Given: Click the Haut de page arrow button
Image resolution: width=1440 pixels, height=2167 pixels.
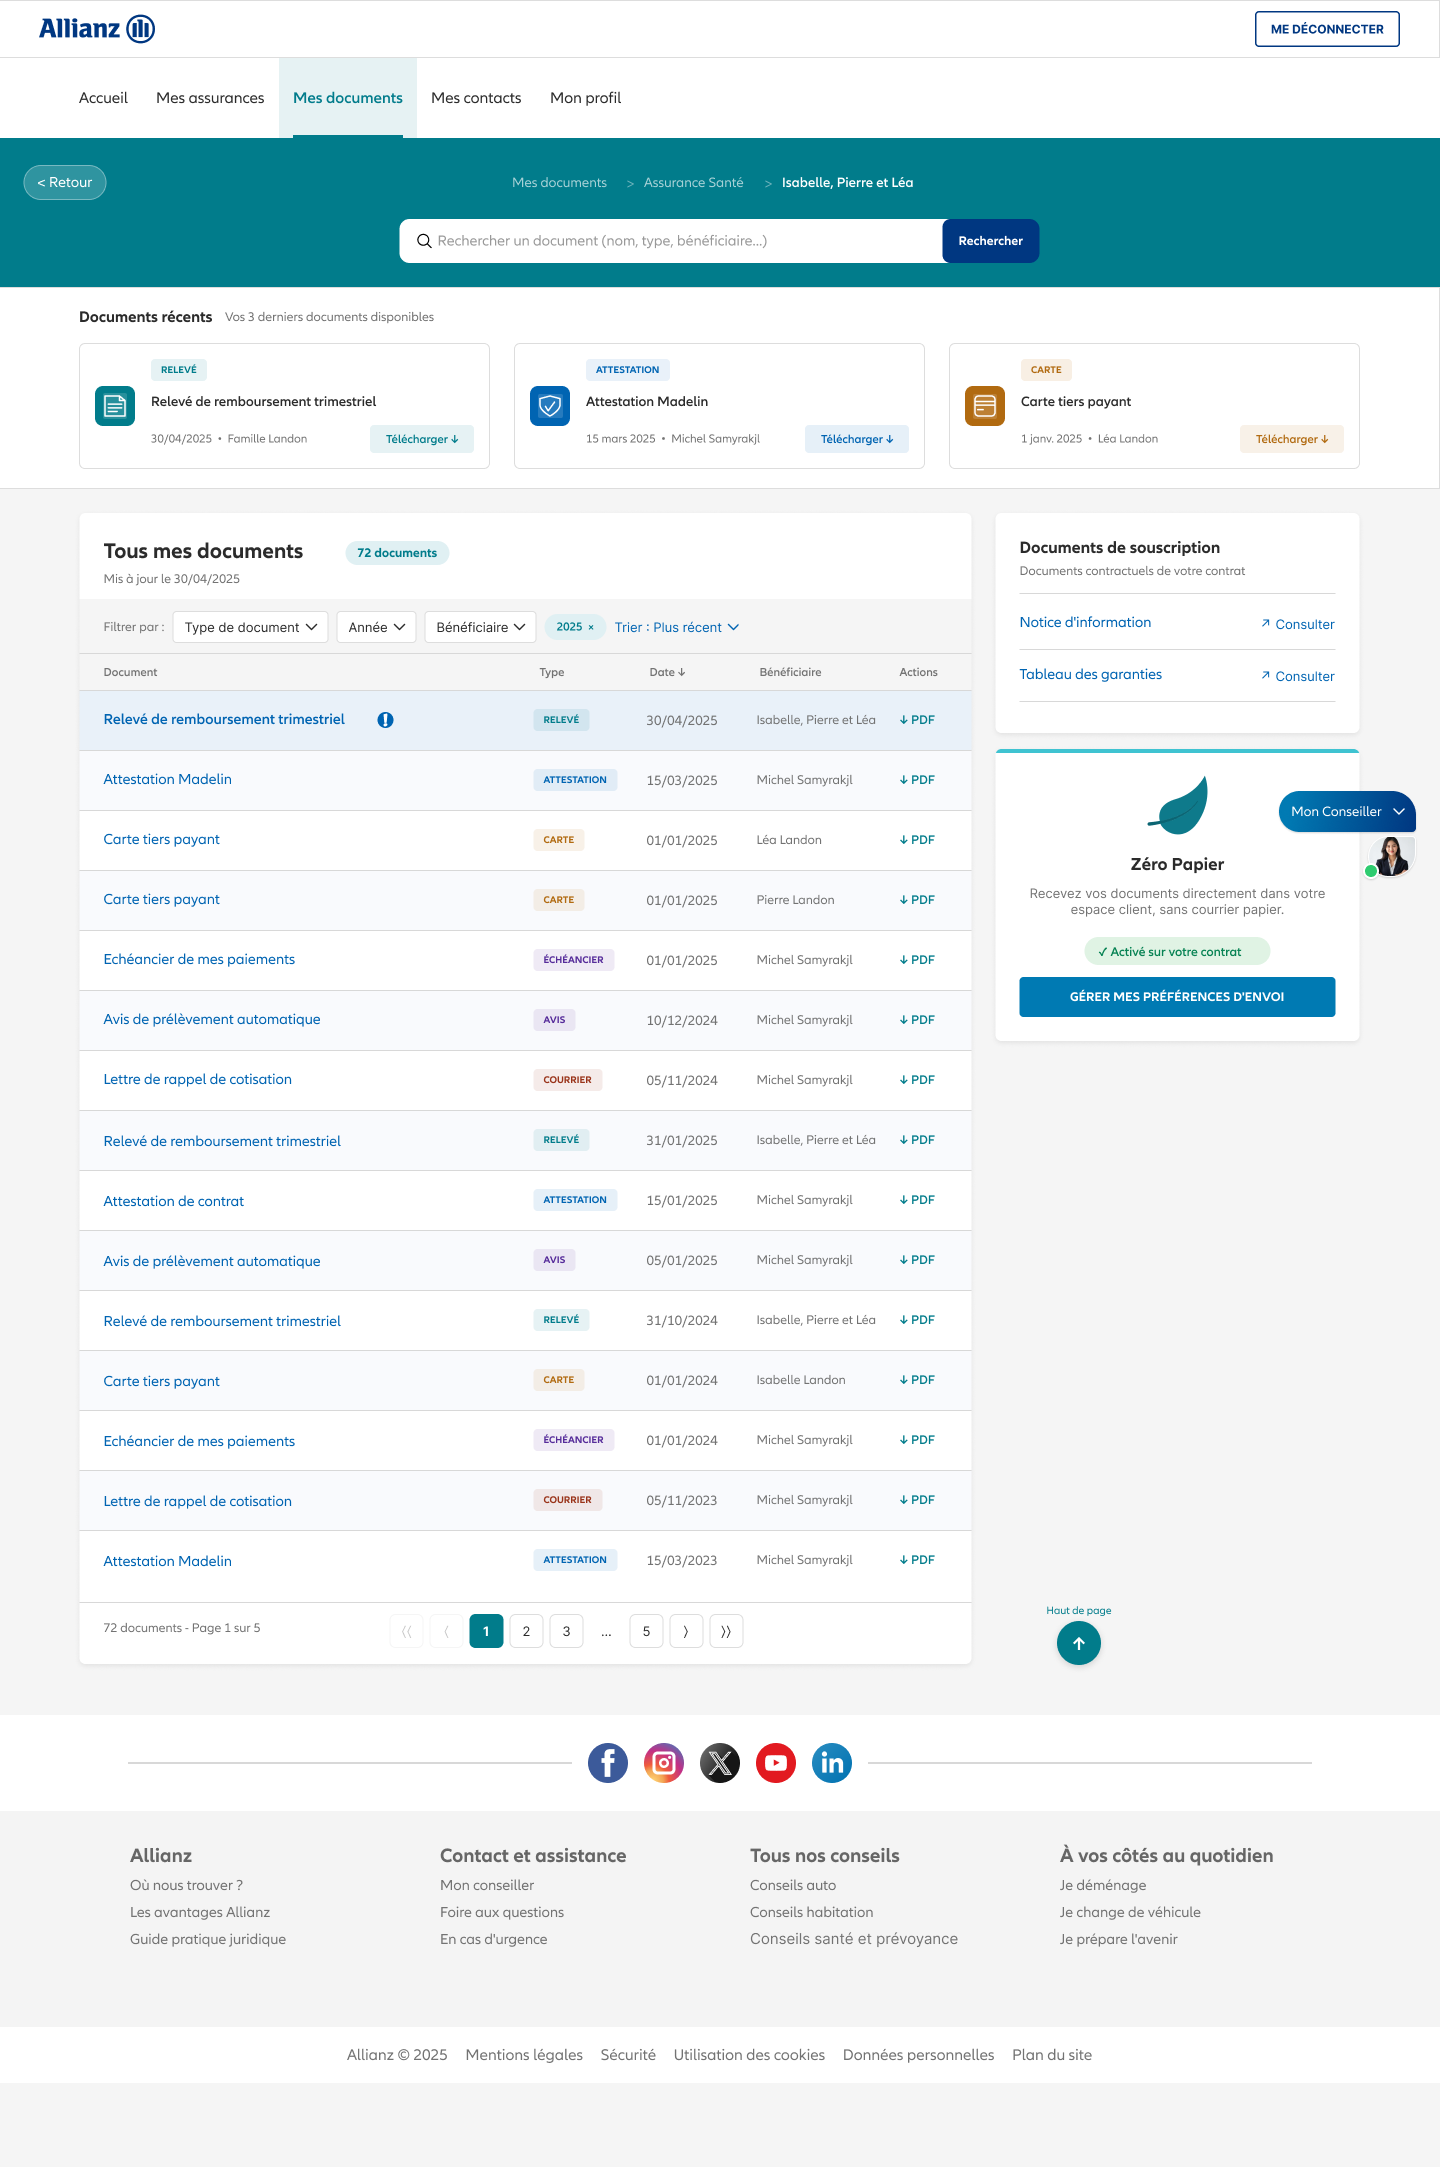Looking at the screenshot, I should coord(1079,1643).
